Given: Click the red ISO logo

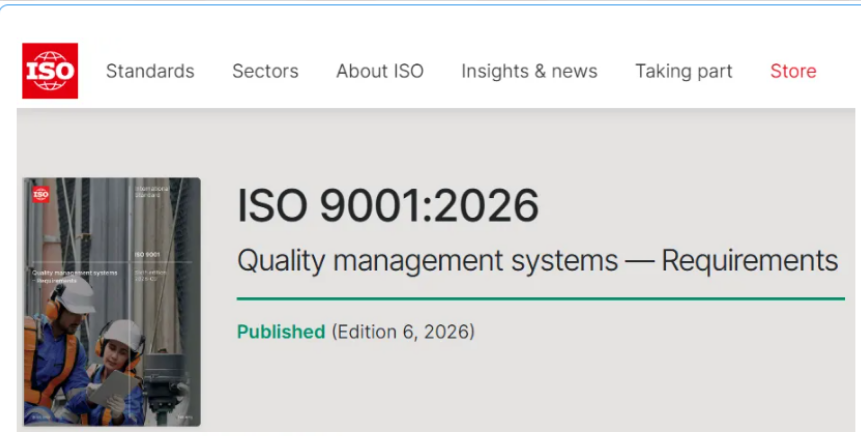Looking at the screenshot, I should 50,71.
